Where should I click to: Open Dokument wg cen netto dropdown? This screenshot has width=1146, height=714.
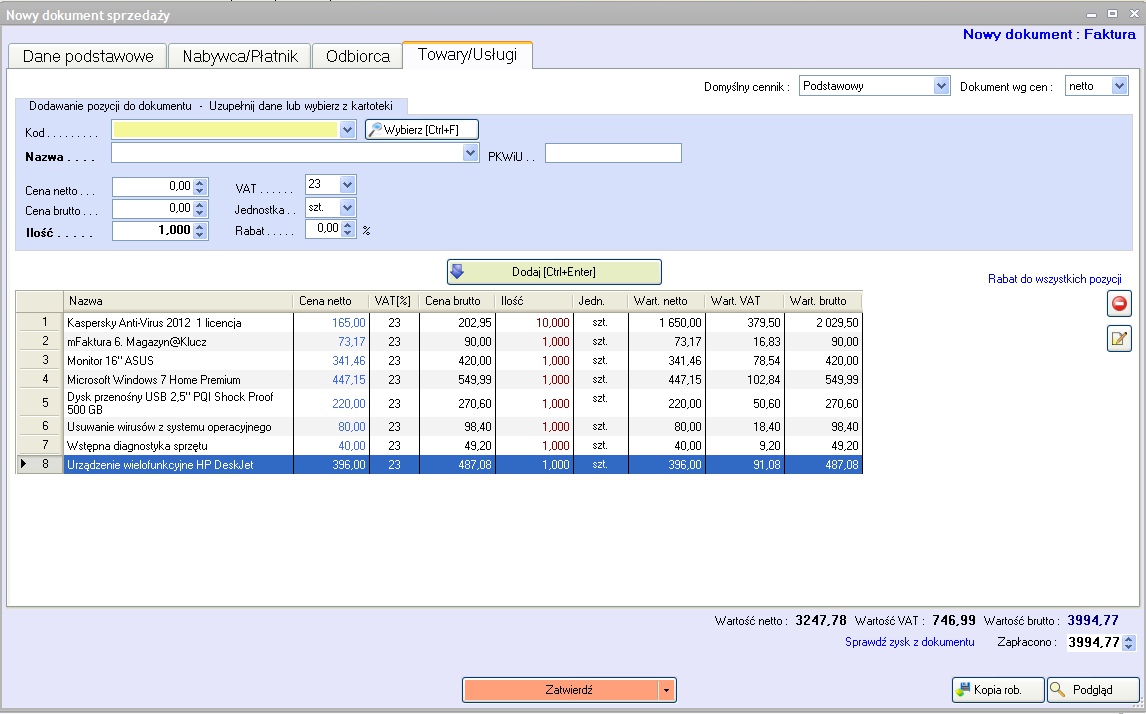pyautogui.click(x=1119, y=86)
